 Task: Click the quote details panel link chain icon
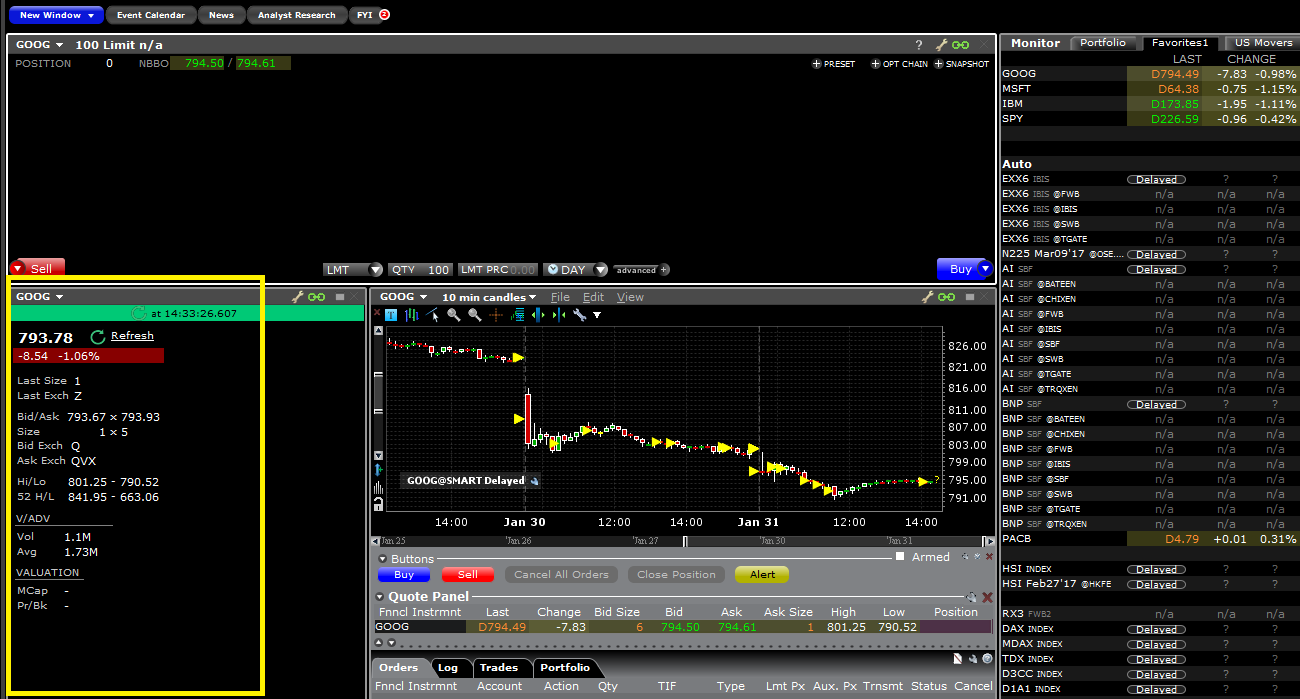(317, 297)
